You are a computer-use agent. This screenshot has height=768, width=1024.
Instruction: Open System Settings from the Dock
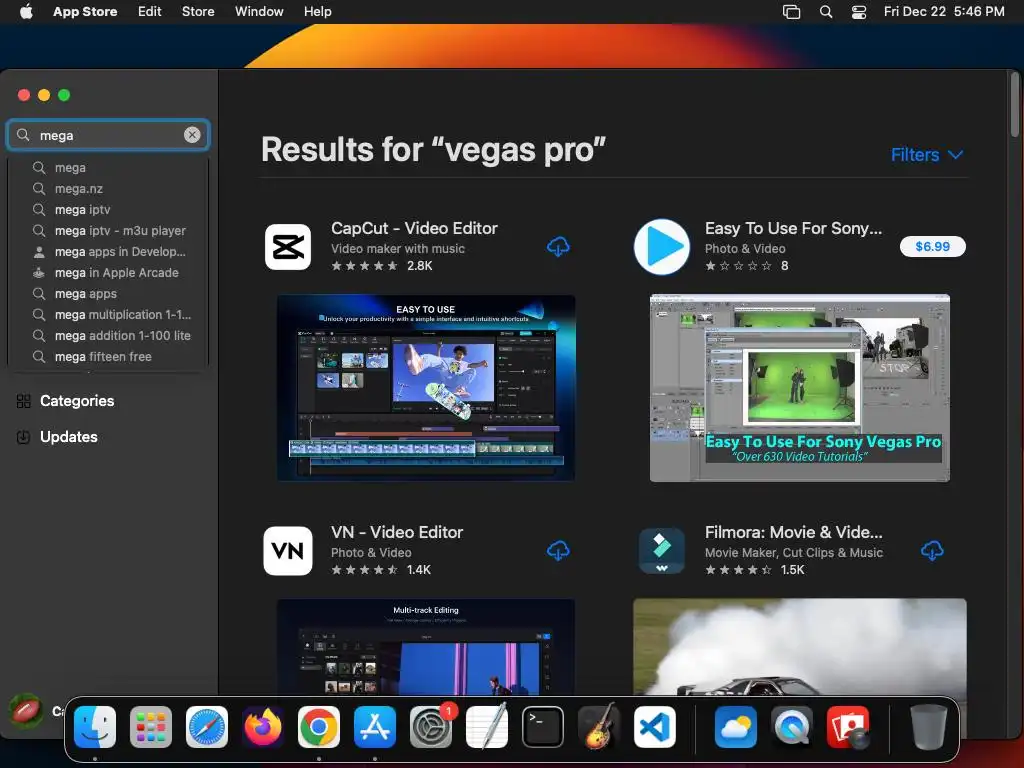(x=431, y=727)
